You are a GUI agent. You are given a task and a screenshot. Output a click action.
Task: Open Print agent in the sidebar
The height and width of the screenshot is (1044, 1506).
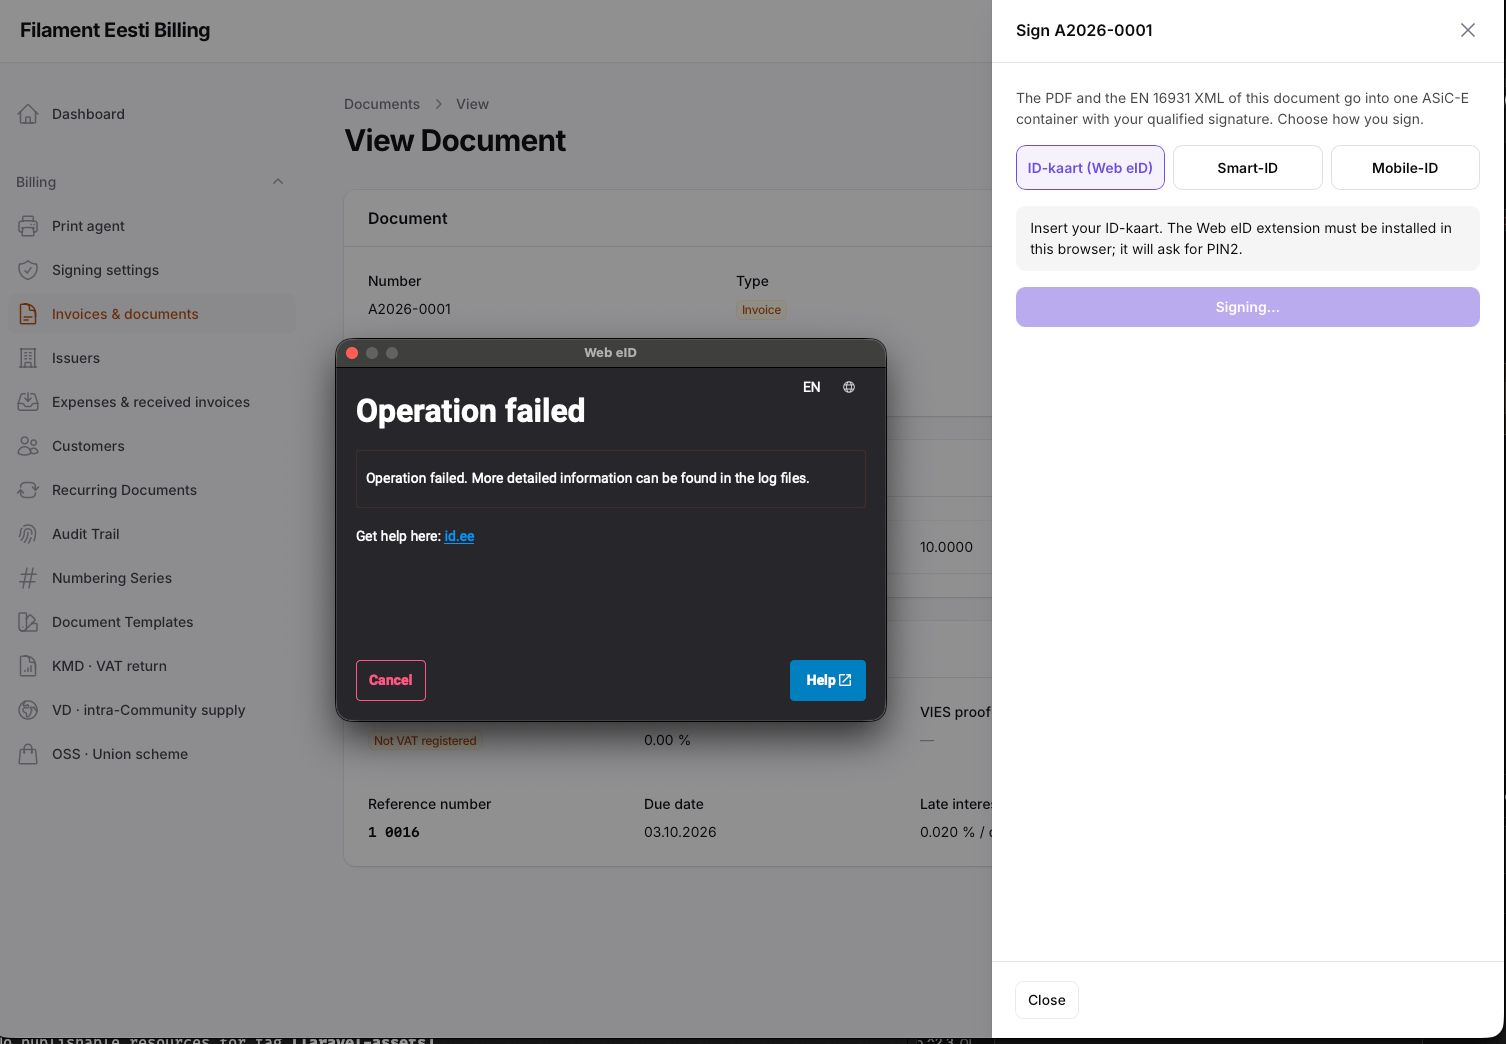pyautogui.click(x=152, y=226)
